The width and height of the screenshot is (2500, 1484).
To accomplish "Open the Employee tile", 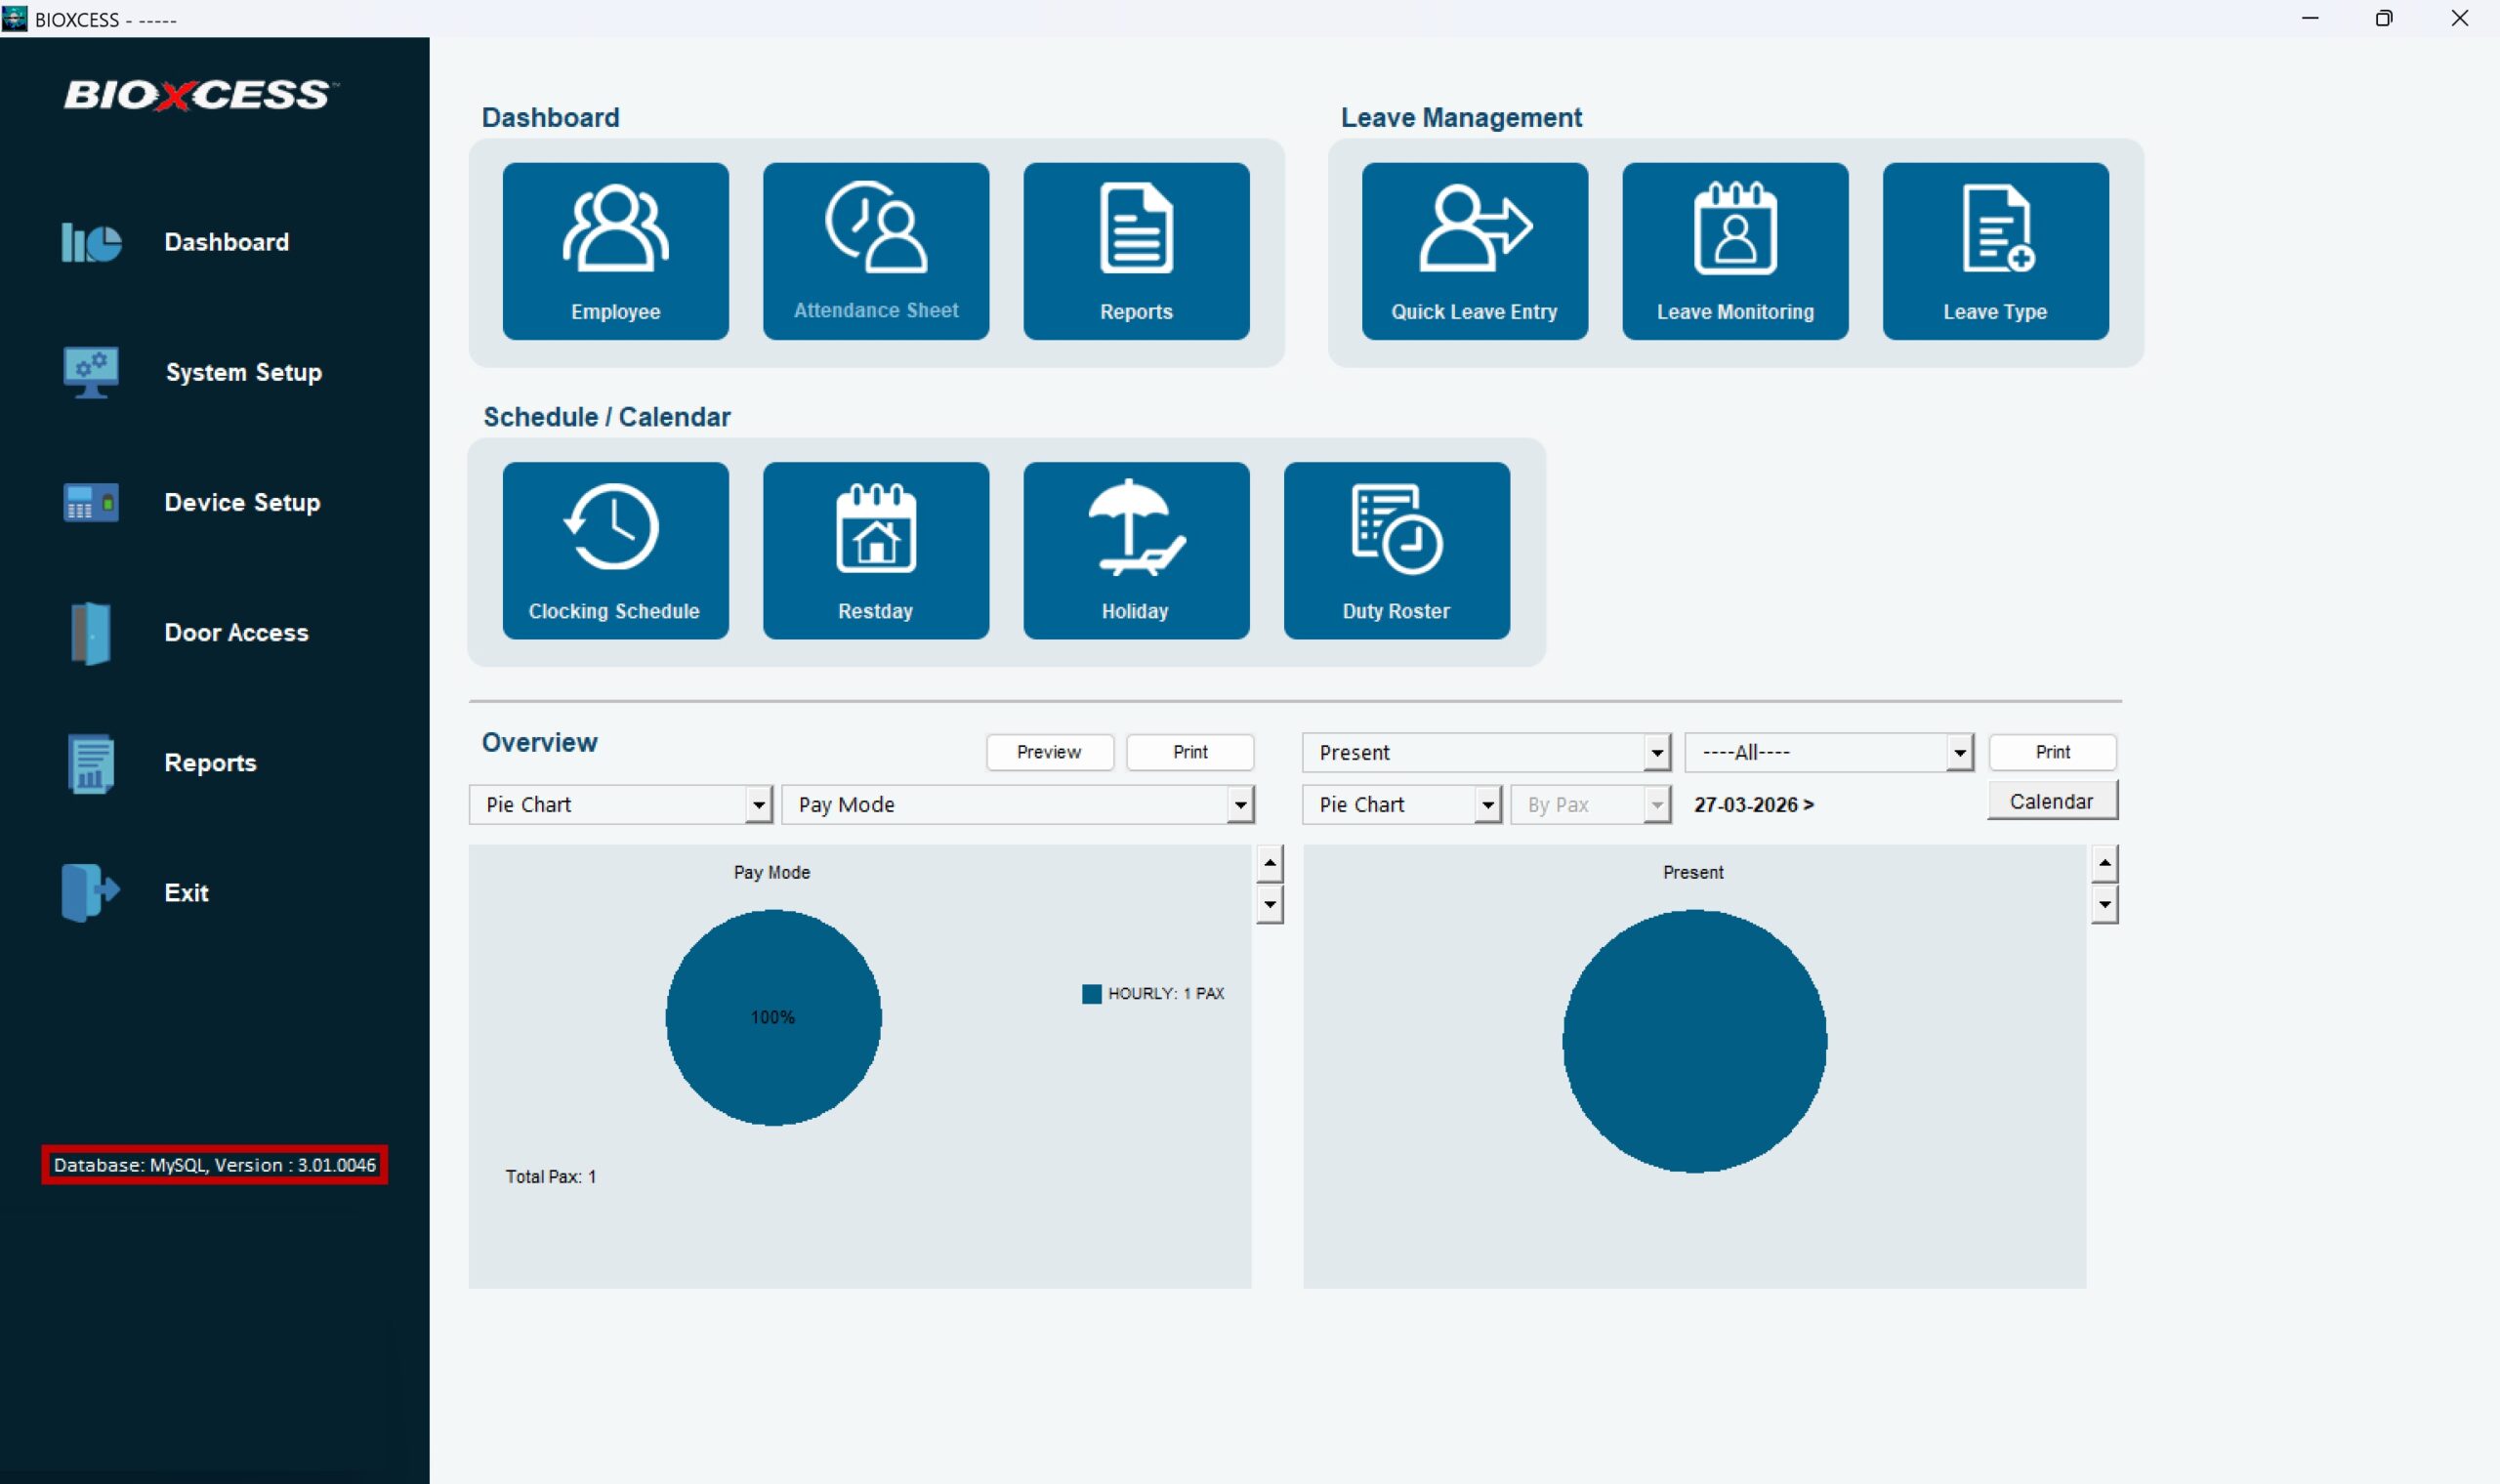I will [x=615, y=250].
